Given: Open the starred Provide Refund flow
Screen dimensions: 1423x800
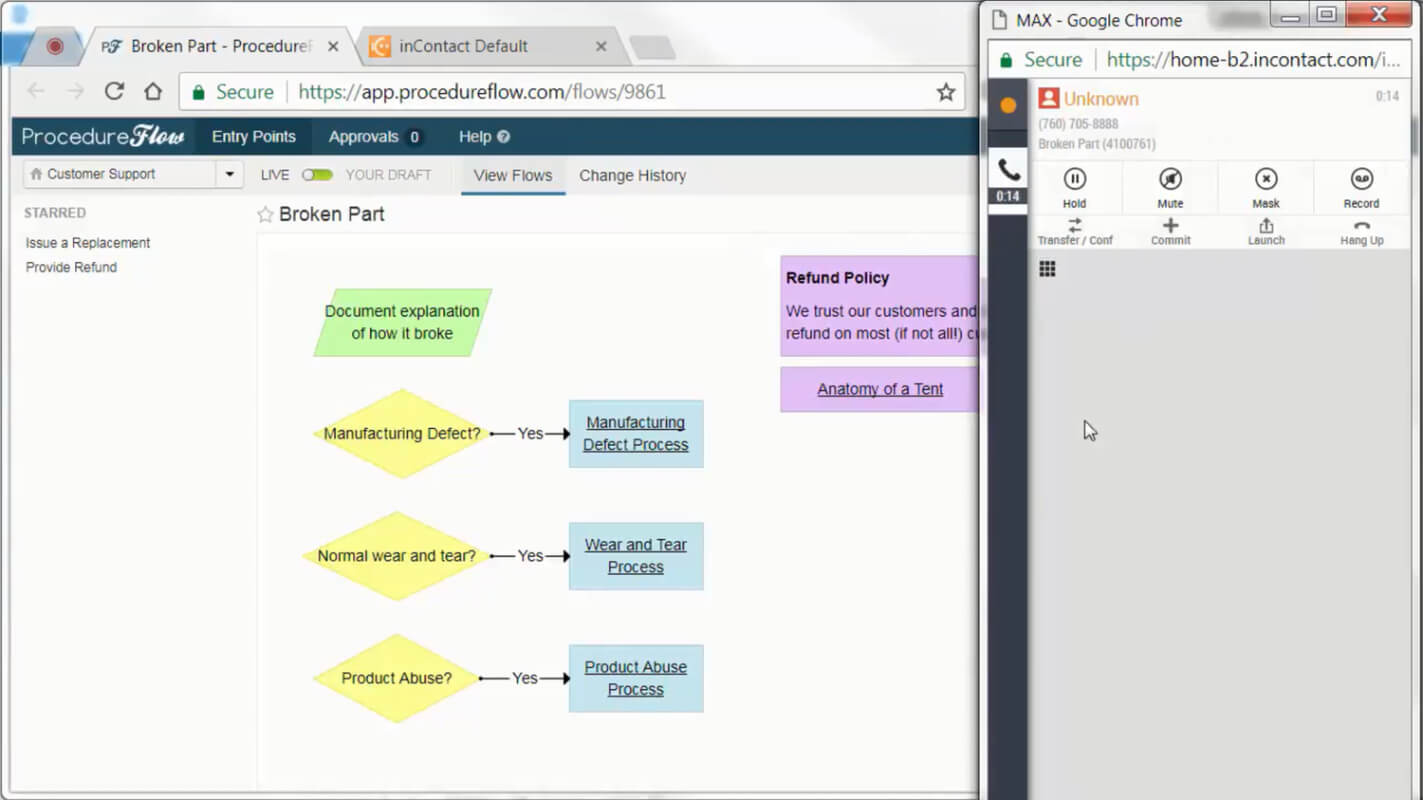Looking at the screenshot, I should tap(71, 267).
